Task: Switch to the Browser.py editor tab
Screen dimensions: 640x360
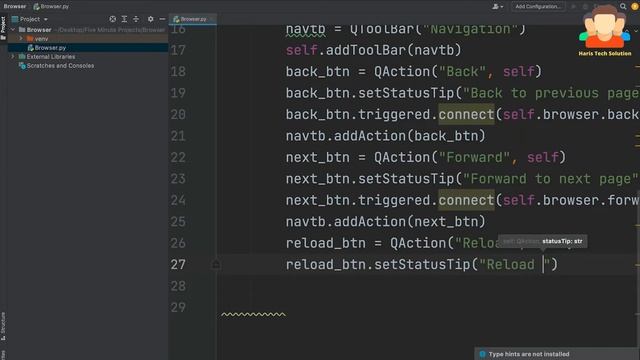Action: pos(193,19)
